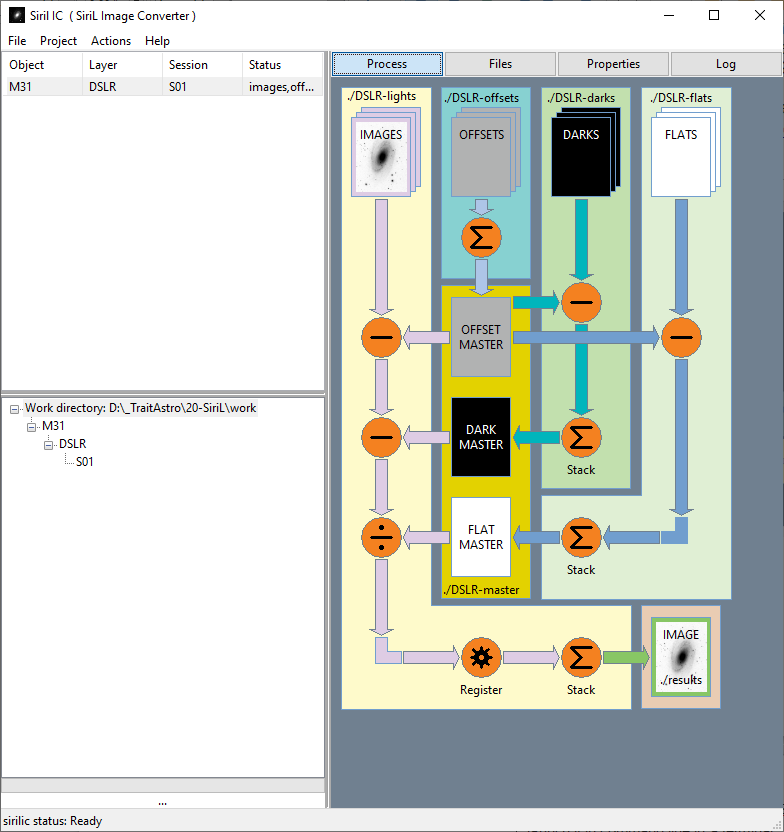
Task: Click the DARKS frame stack icon
Action: (586, 152)
